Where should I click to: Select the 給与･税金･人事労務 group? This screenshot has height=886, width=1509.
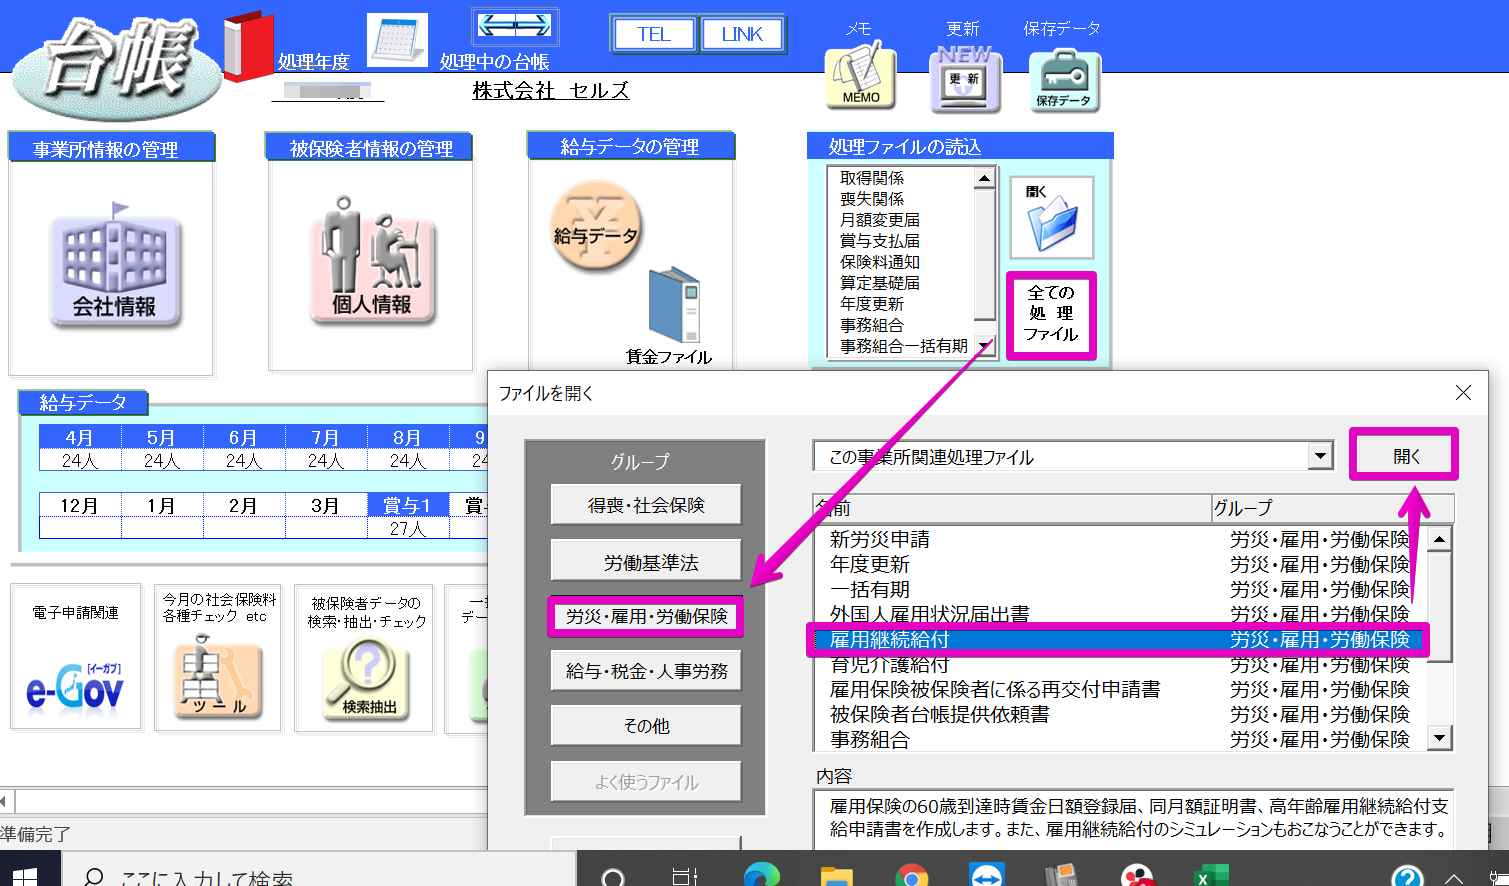click(646, 671)
